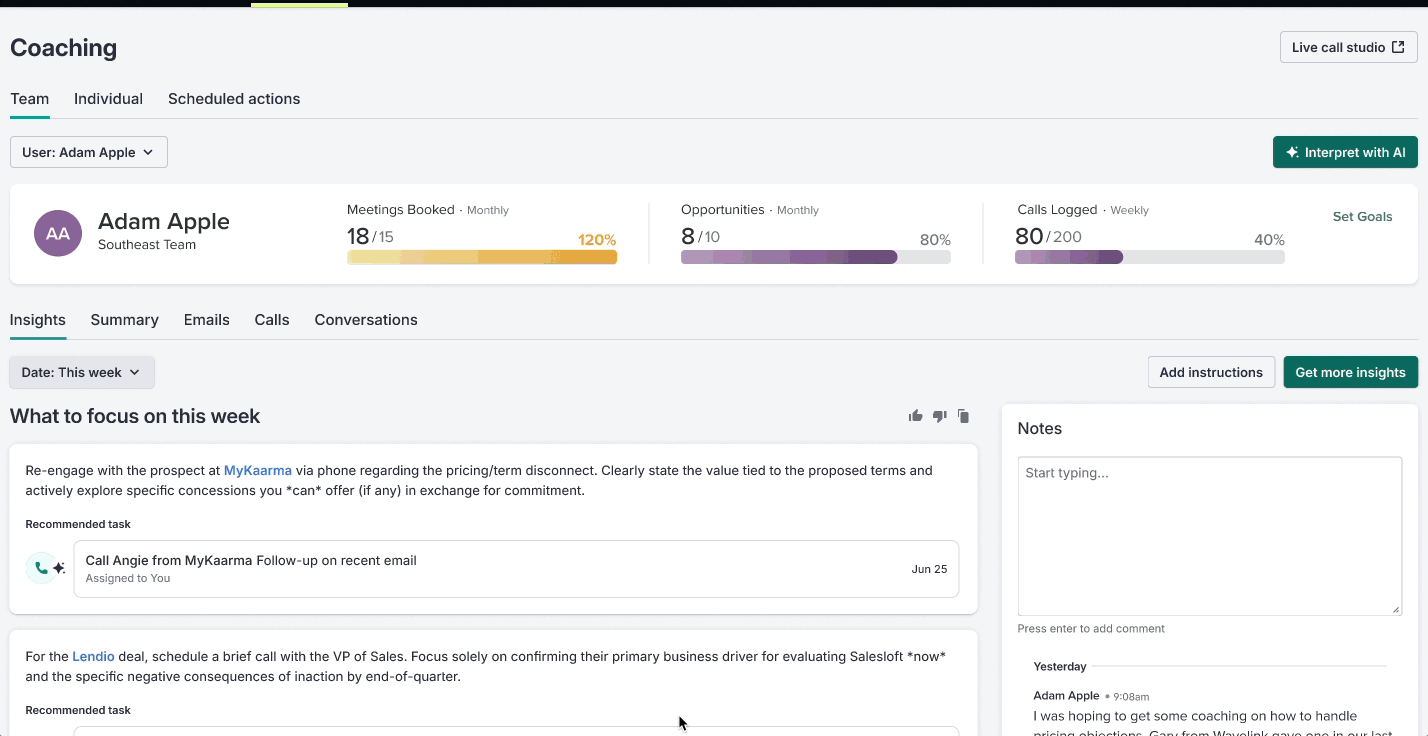Viewport: 1428px width, 736px height.
Task: View the Conversations tab
Action: [366, 320]
